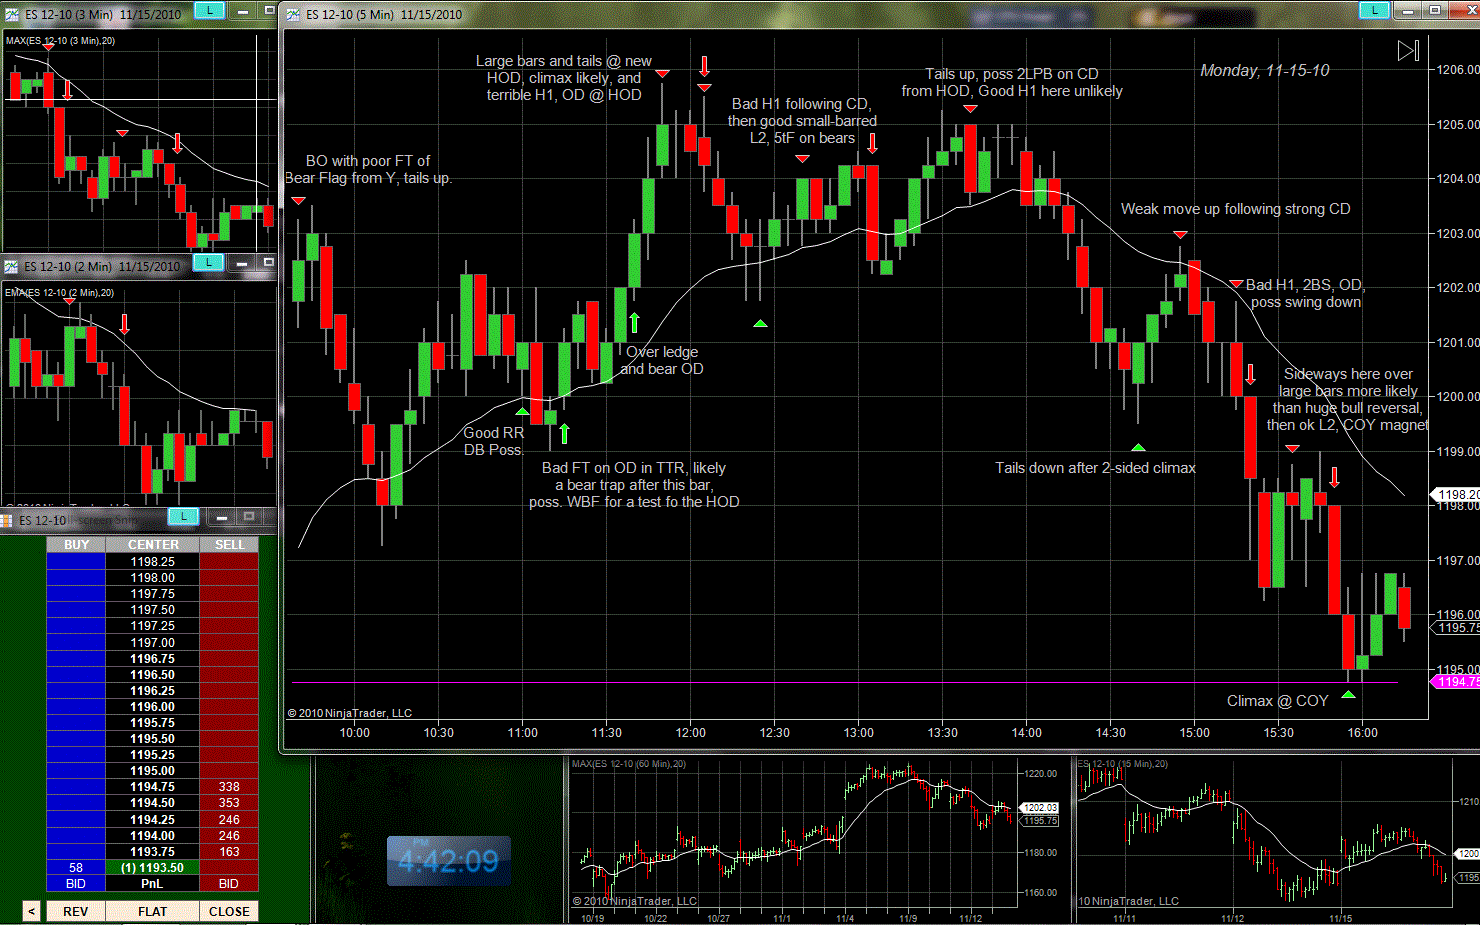
Task: Click the BUY column header
Action: click(x=76, y=545)
